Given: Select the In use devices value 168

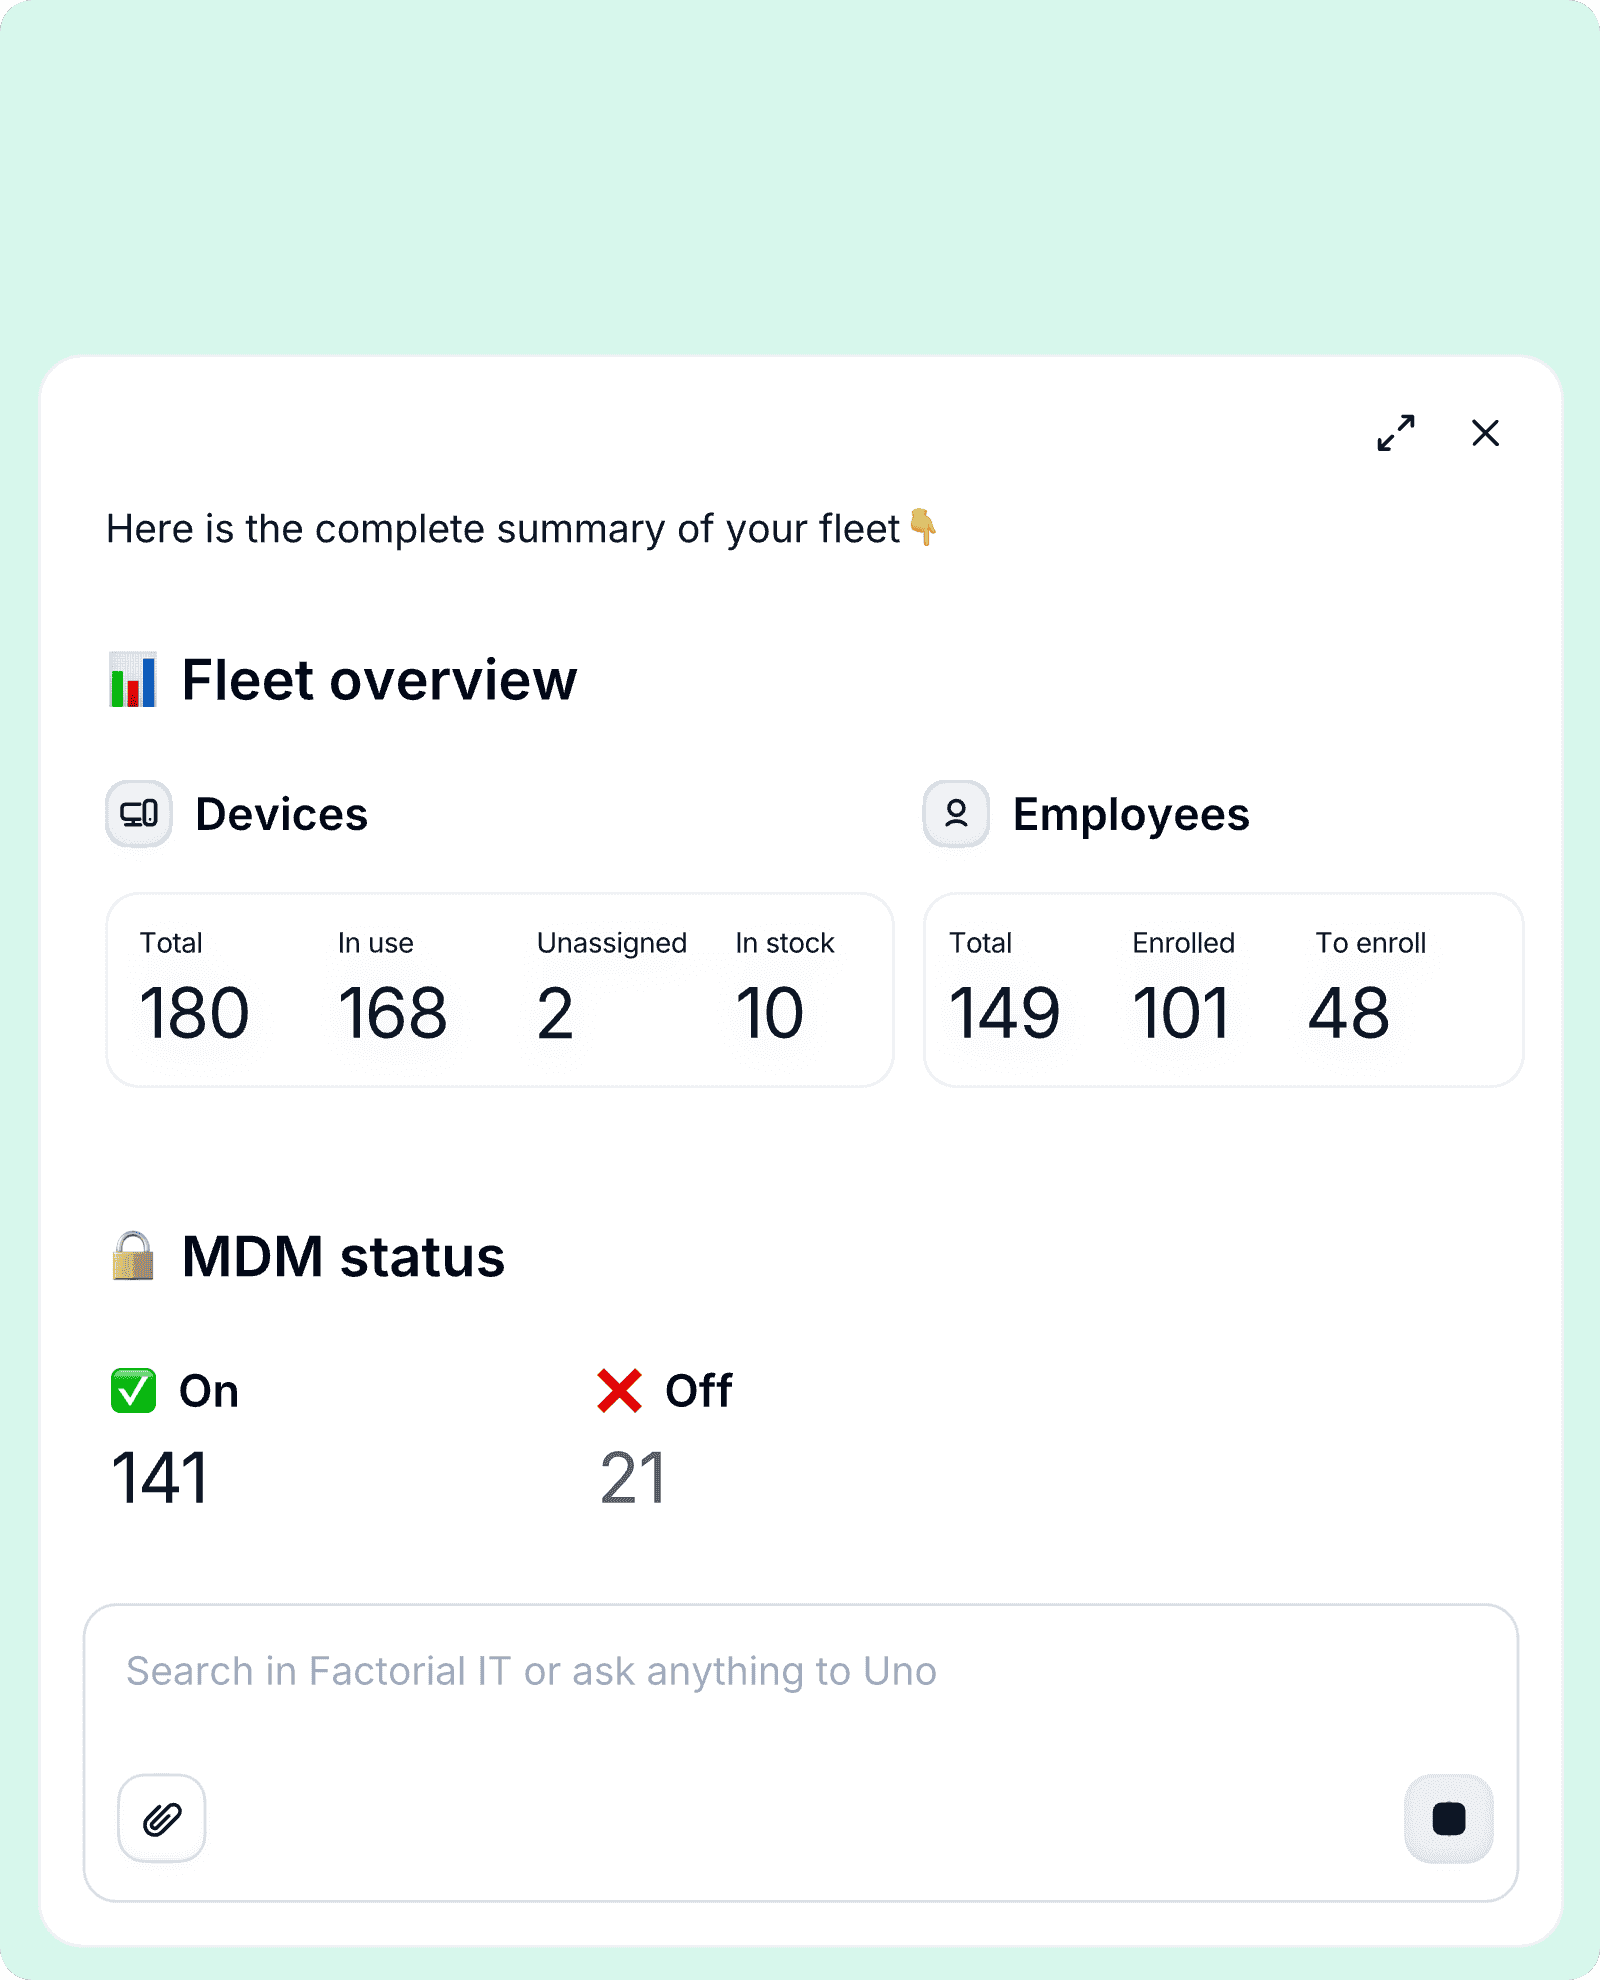Looking at the screenshot, I should pyautogui.click(x=392, y=1013).
